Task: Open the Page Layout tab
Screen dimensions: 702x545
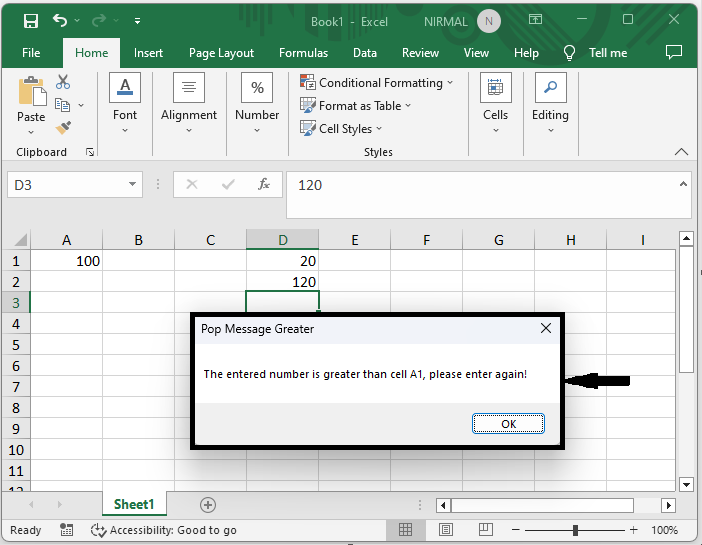Action: coord(221,53)
